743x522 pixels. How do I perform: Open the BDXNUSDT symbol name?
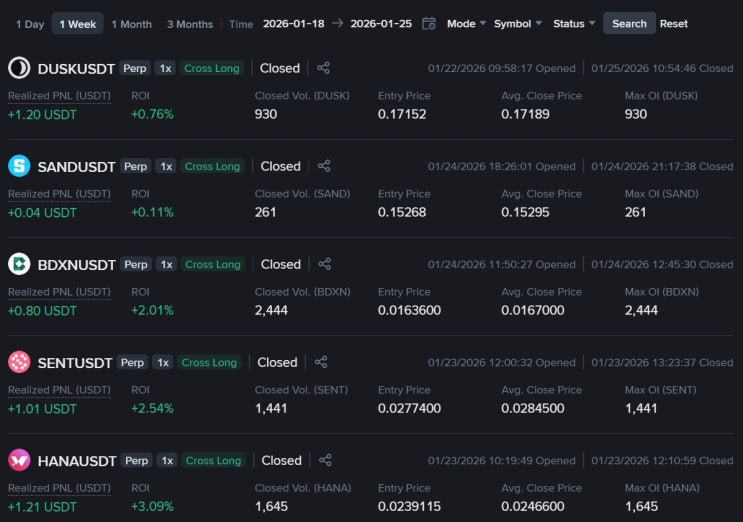click(76, 265)
